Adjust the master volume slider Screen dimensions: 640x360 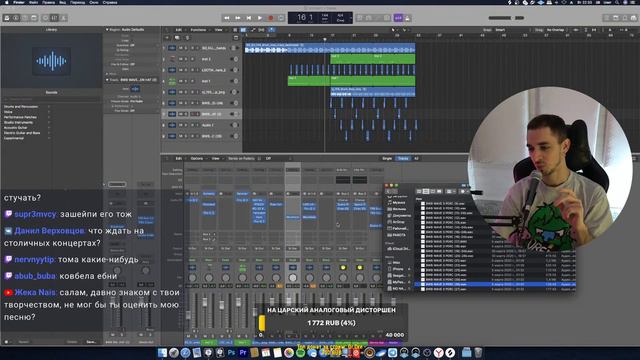coord(506,18)
